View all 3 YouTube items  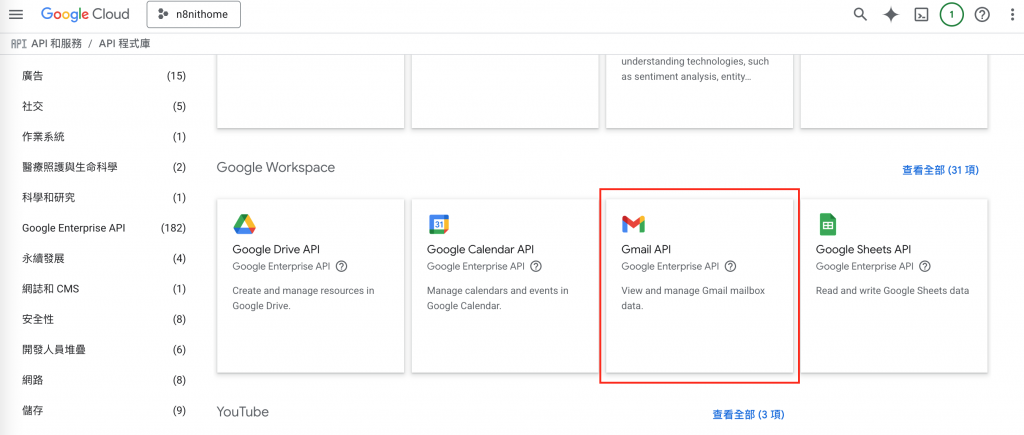pyautogui.click(x=748, y=414)
